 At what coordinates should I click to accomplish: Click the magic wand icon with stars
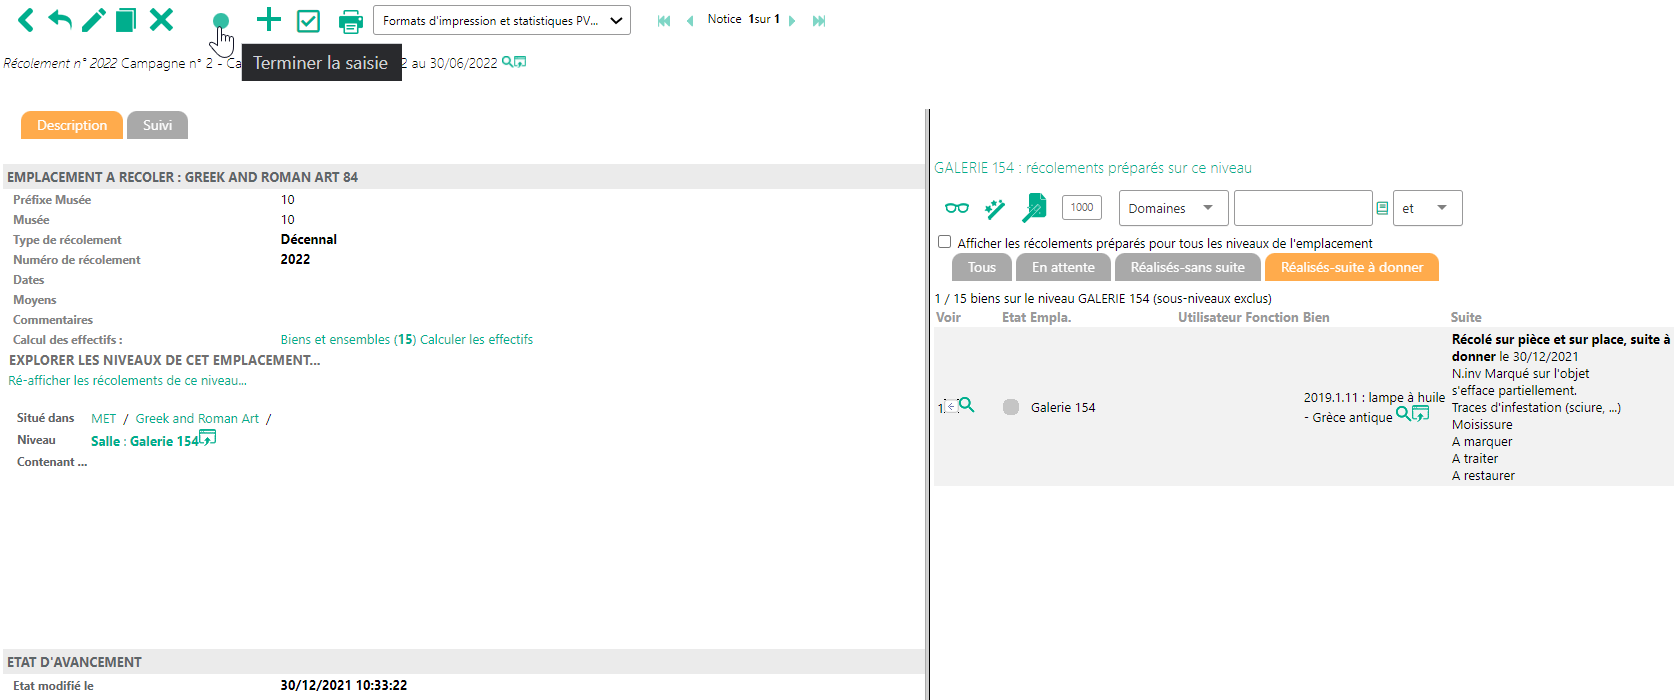995,208
